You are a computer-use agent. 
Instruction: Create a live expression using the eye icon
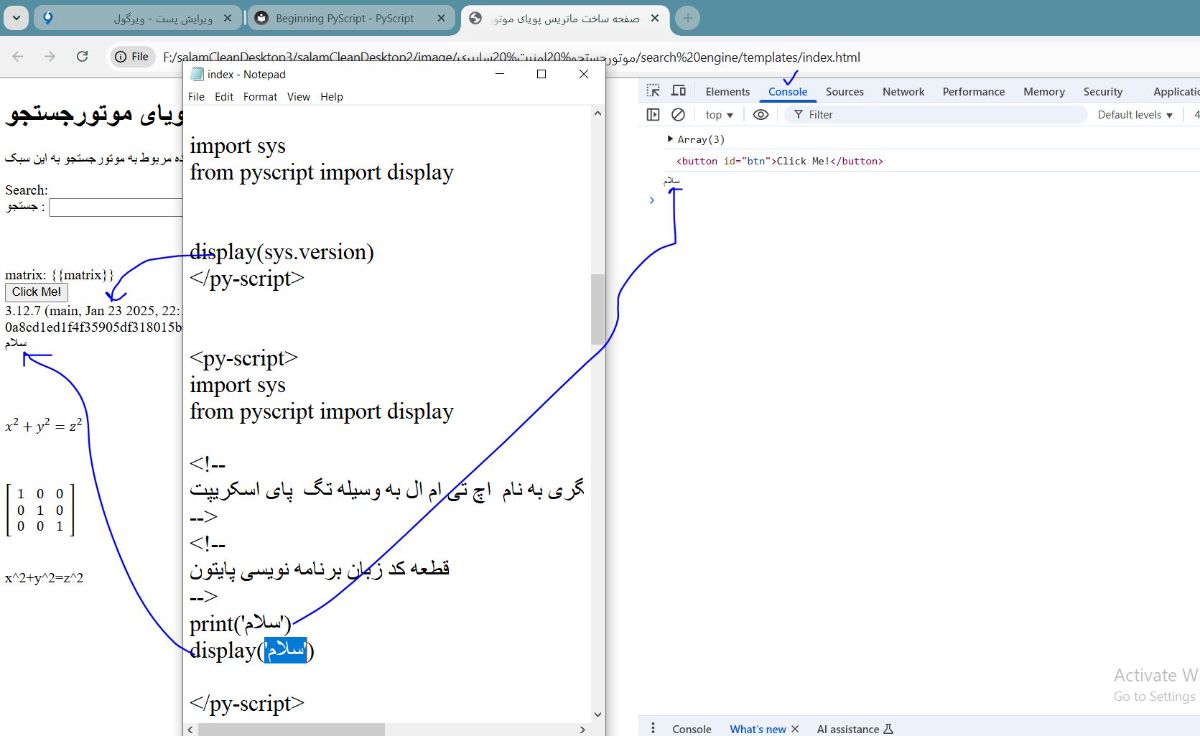point(761,114)
